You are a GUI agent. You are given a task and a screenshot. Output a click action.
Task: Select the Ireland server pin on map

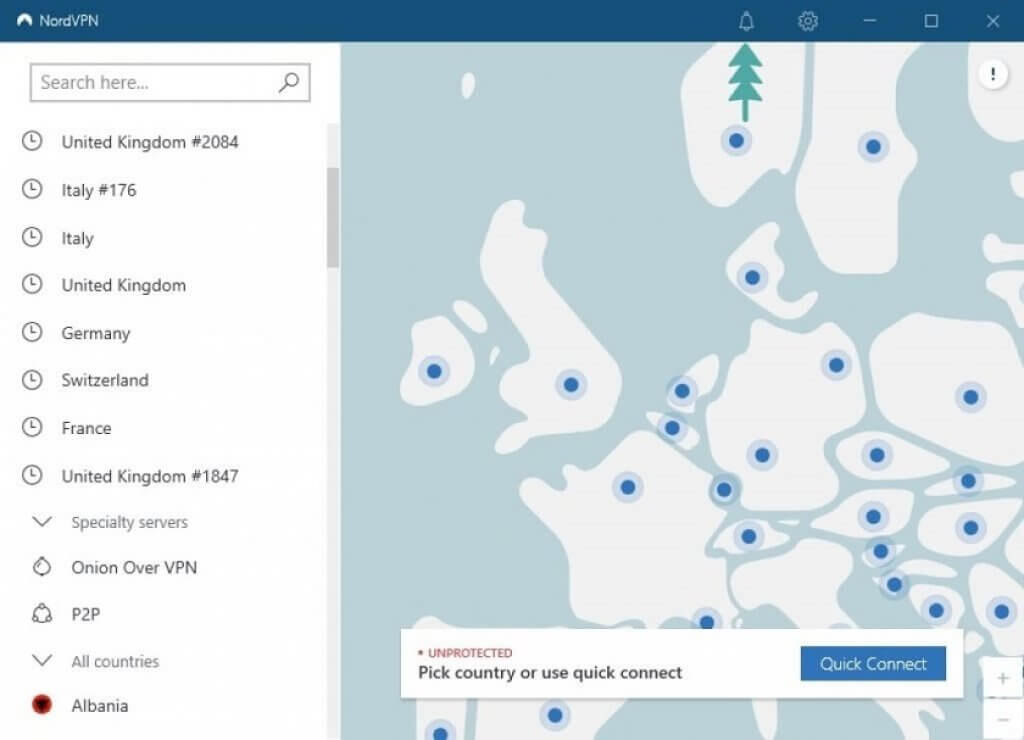tap(434, 371)
